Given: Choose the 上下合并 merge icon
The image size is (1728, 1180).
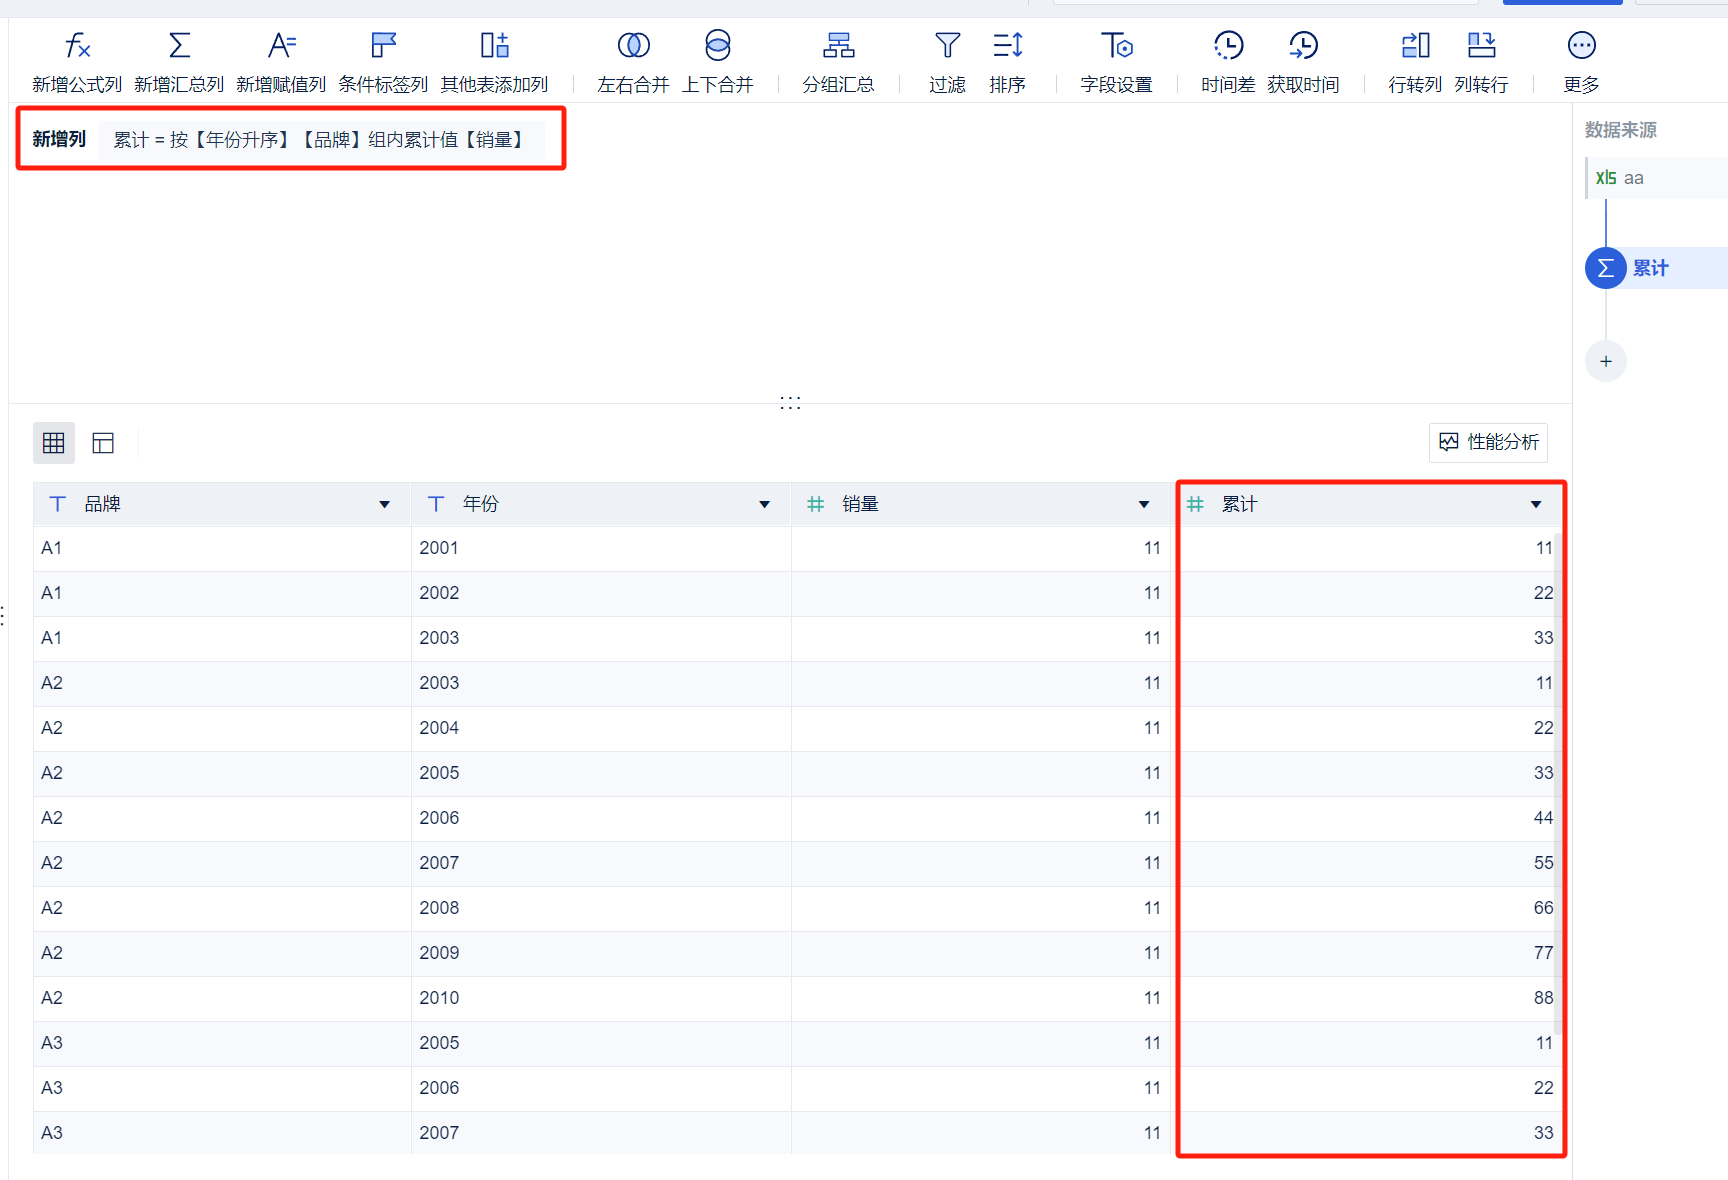Looking at the screenshot, I should click(x=717, y=46).
